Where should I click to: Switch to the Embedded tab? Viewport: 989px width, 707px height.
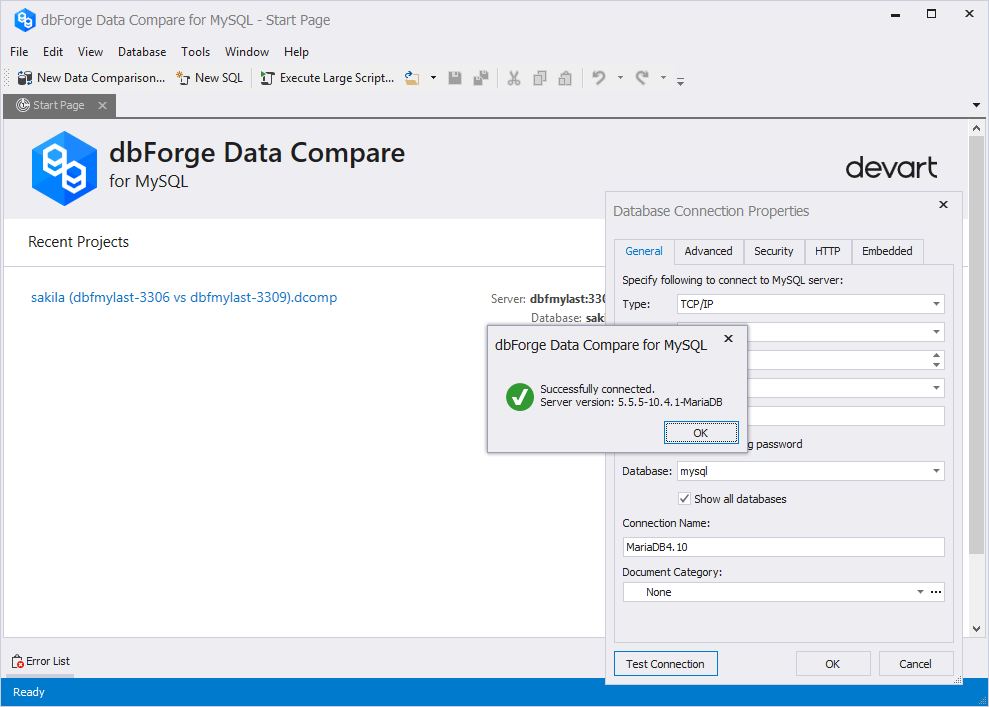point(887,251)
